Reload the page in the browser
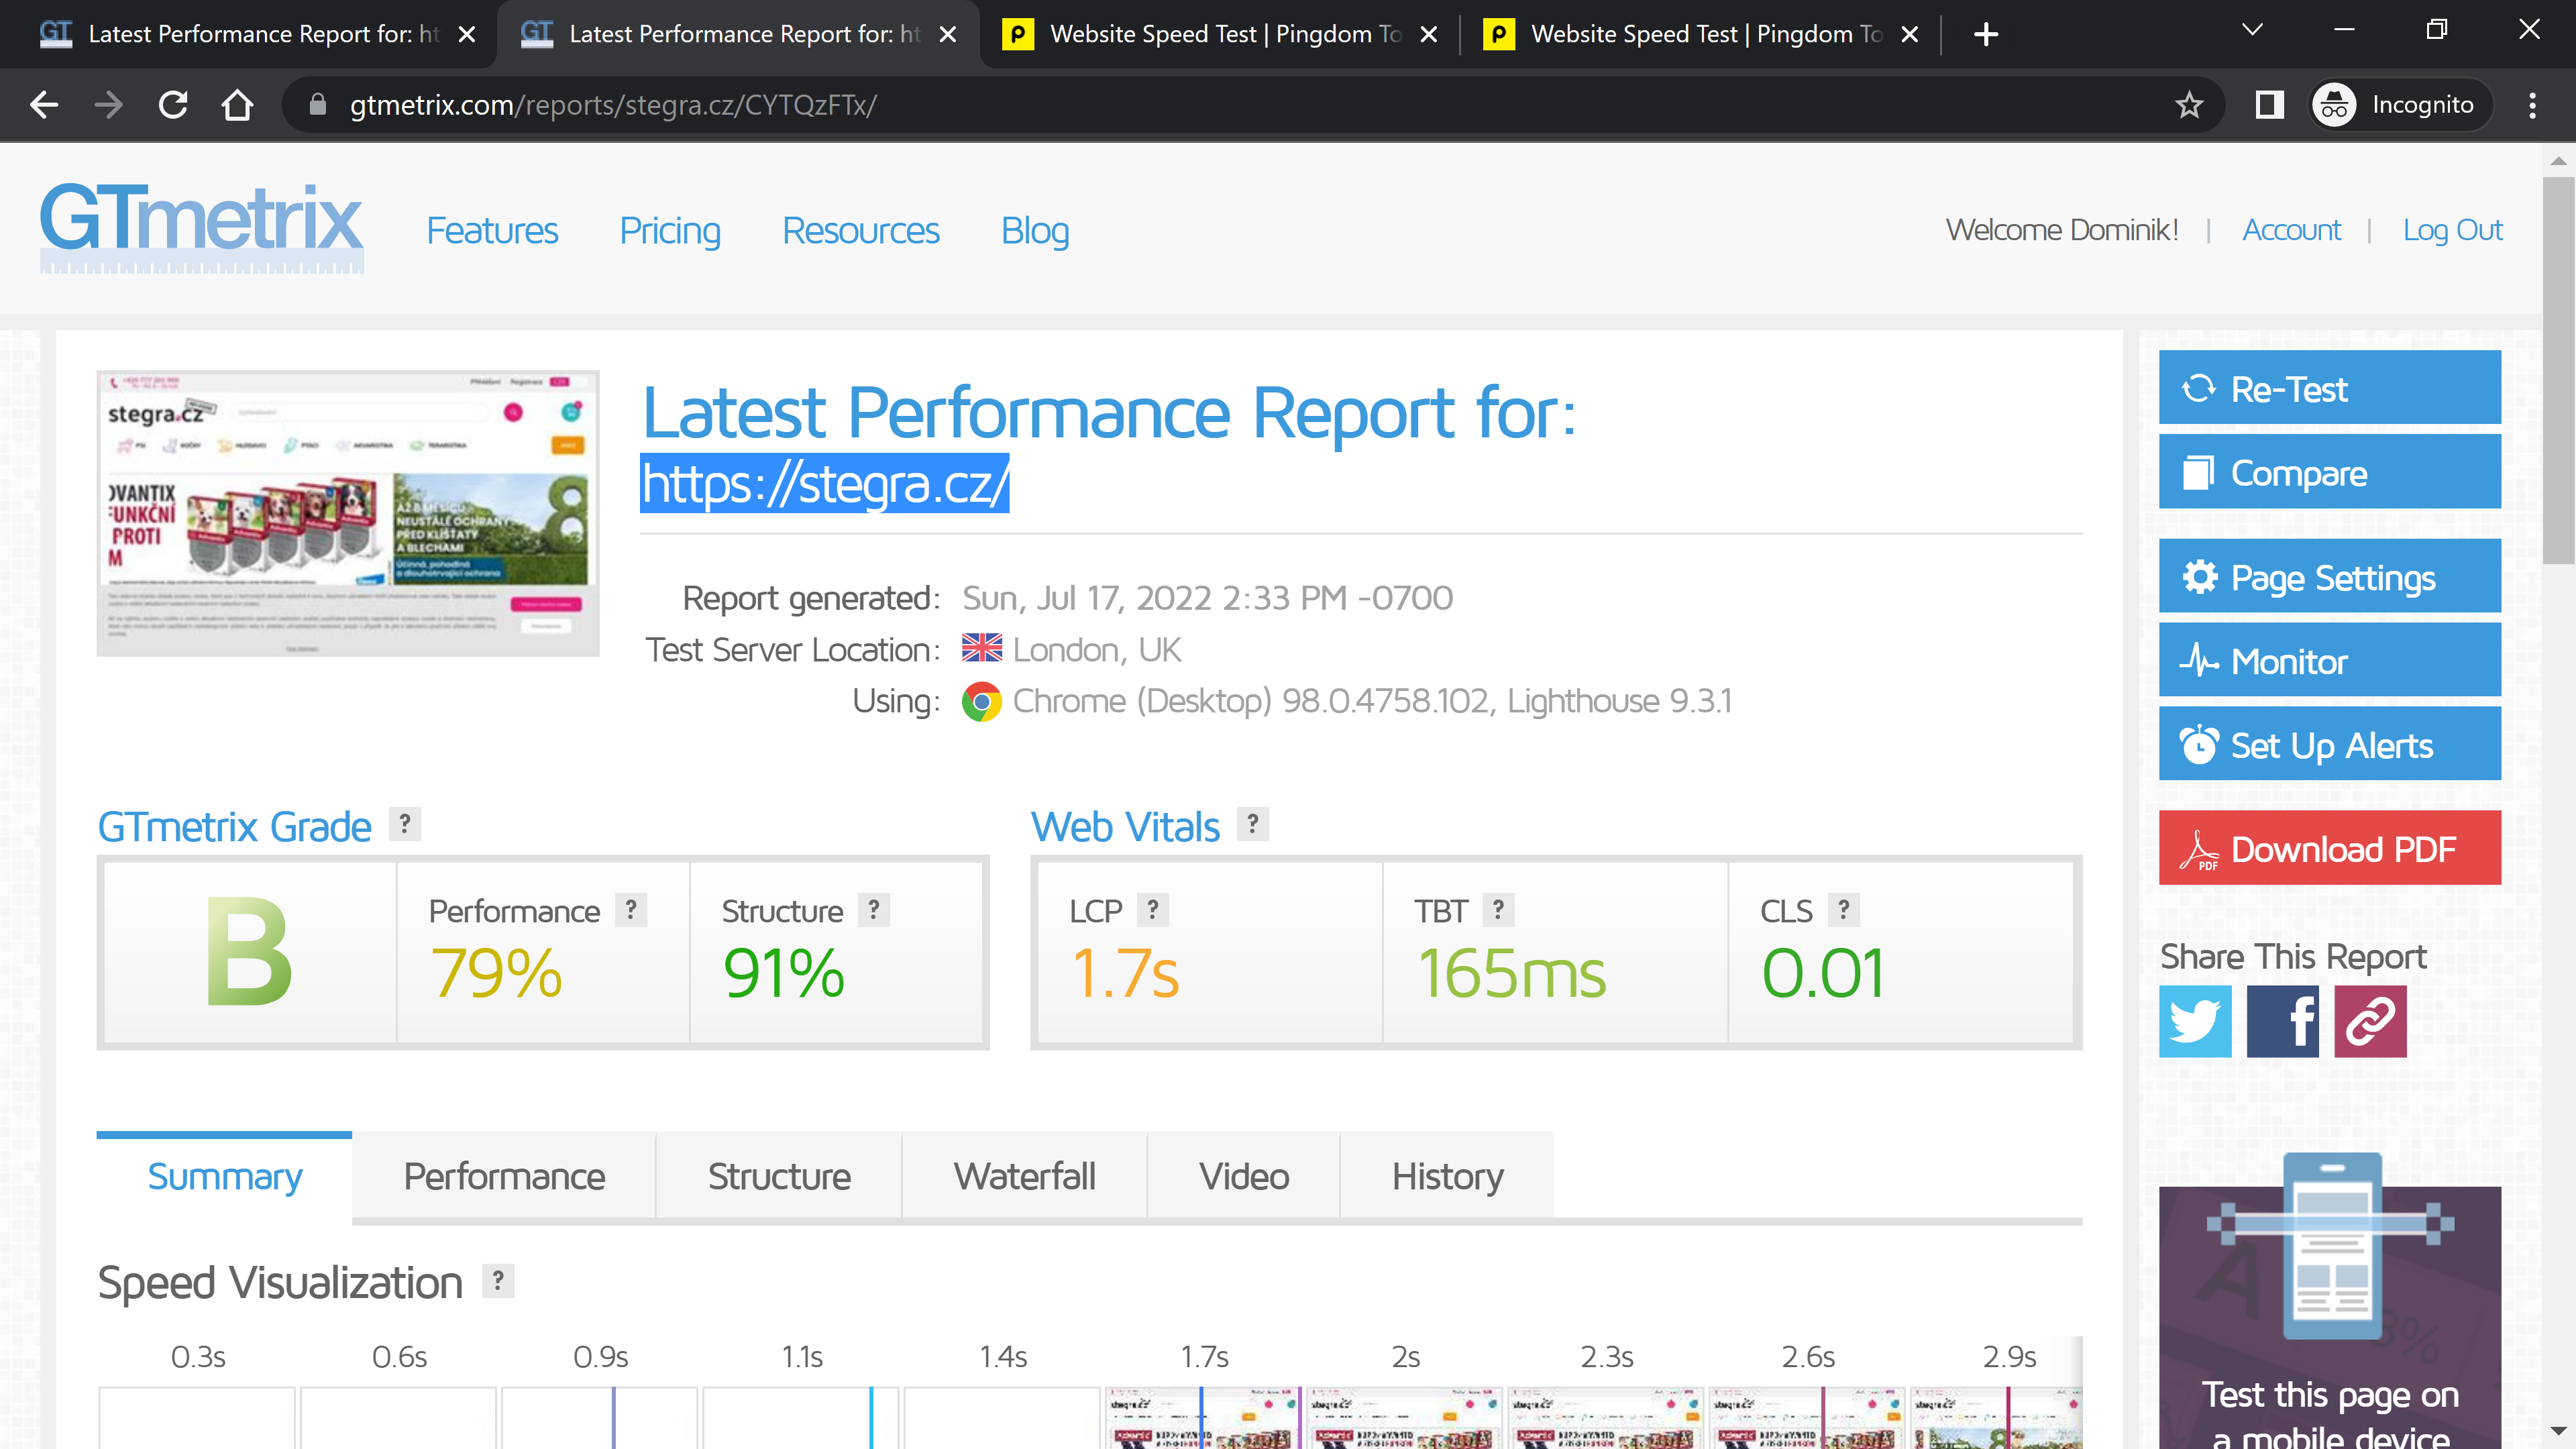 click(173, 105)
